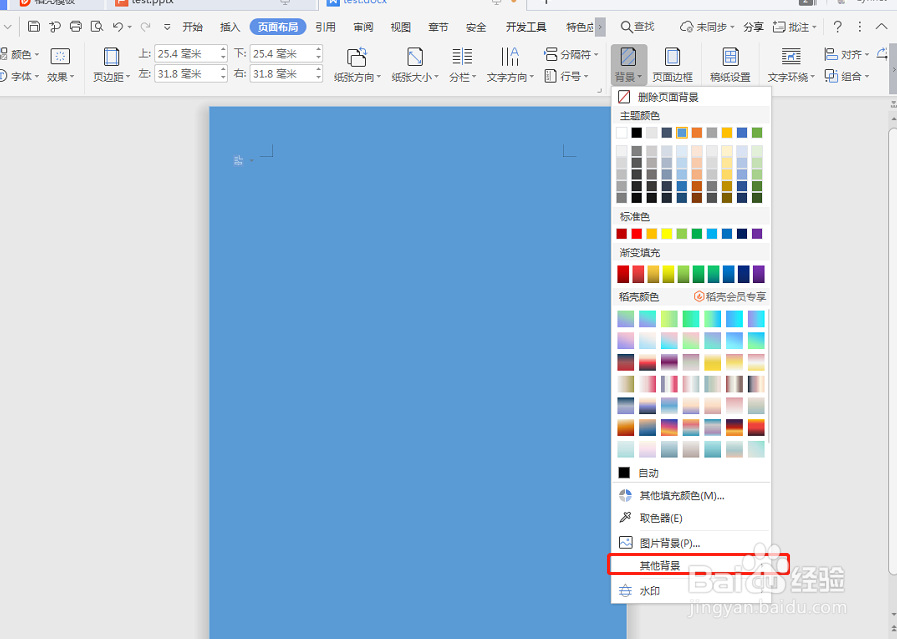The height and width of the screenshot is (639, 897).
Task: Click the help question mark icon
Action: tap(837, 27)
